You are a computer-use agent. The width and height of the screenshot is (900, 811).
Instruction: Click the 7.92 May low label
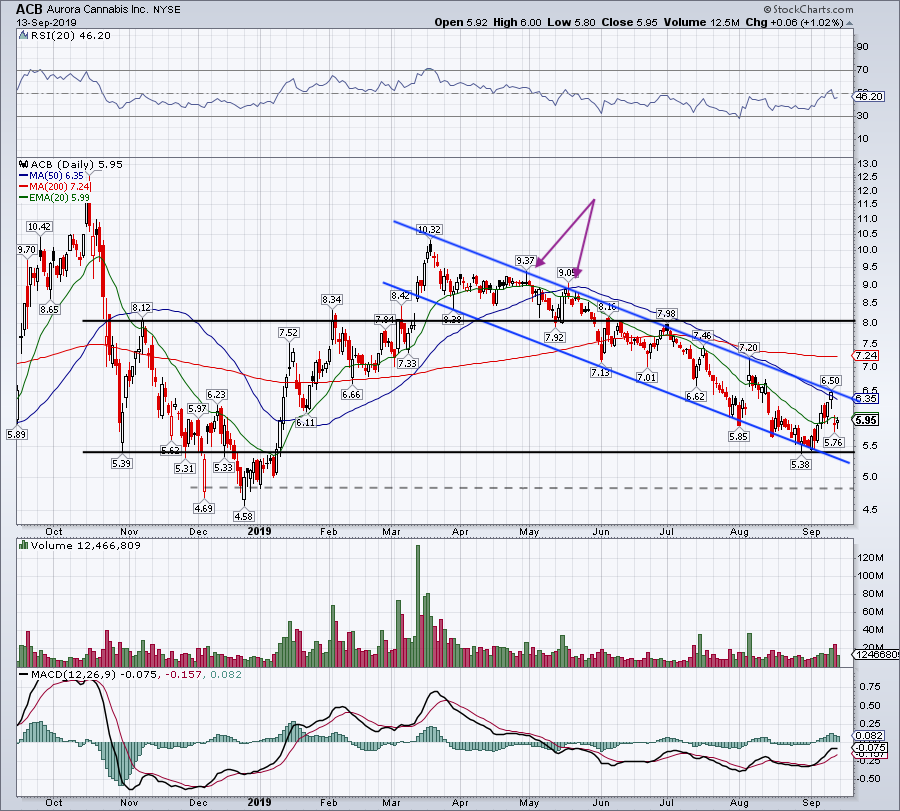pos(554,337)
